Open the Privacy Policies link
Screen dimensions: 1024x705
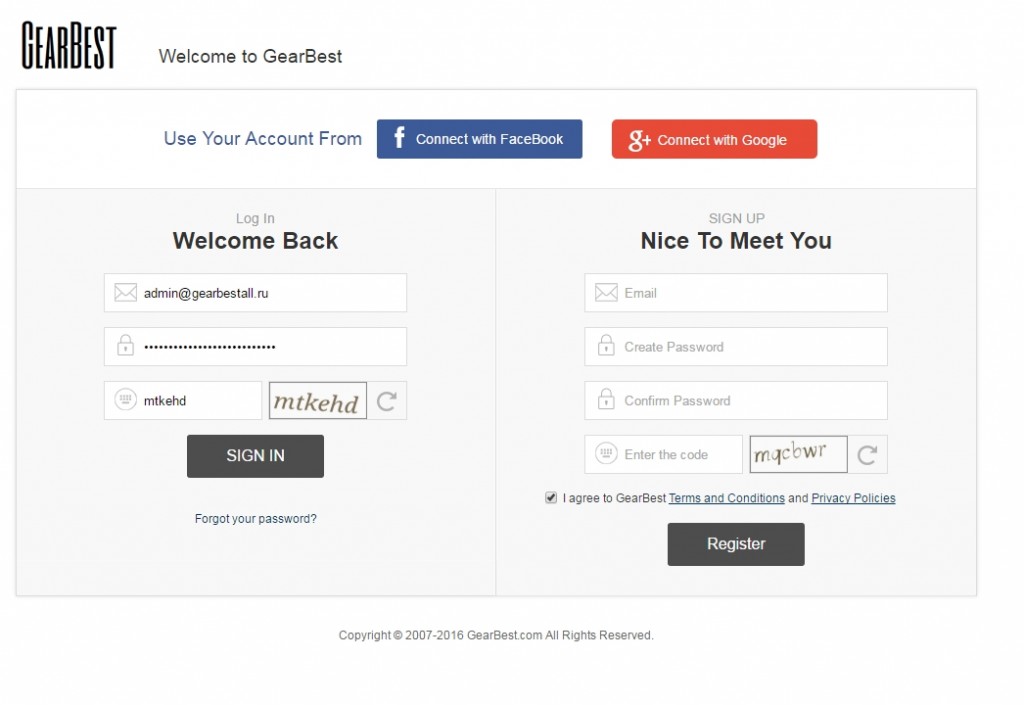[853, 498]
